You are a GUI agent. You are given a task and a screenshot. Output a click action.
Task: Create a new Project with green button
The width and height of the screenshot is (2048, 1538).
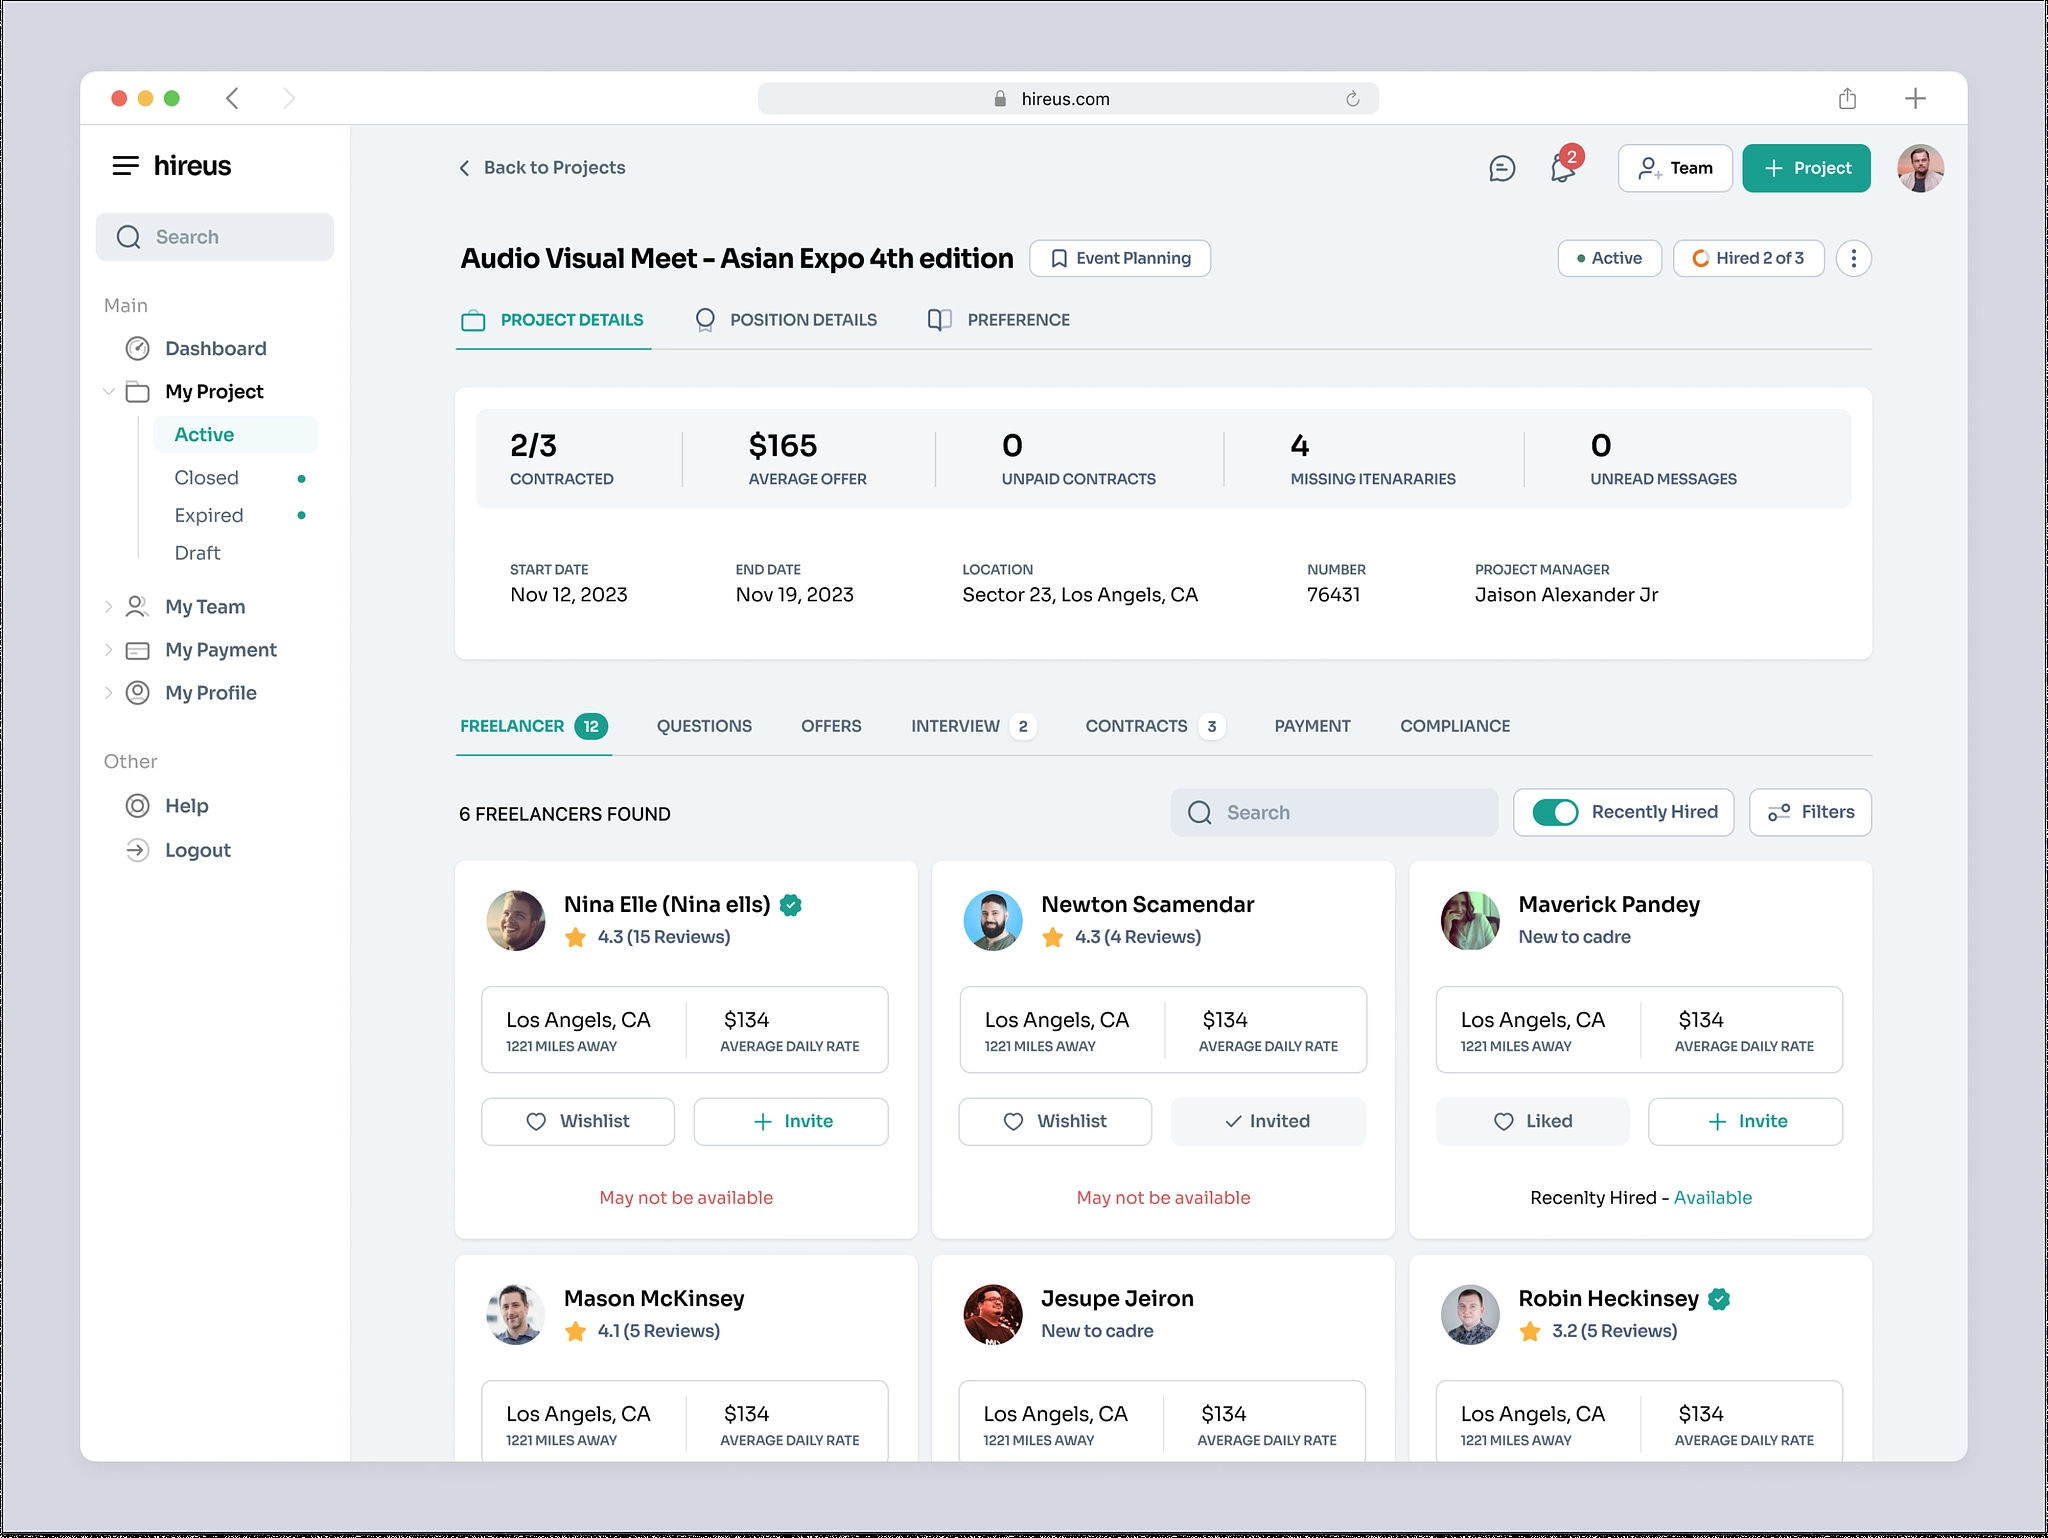tap(1806, 168)
